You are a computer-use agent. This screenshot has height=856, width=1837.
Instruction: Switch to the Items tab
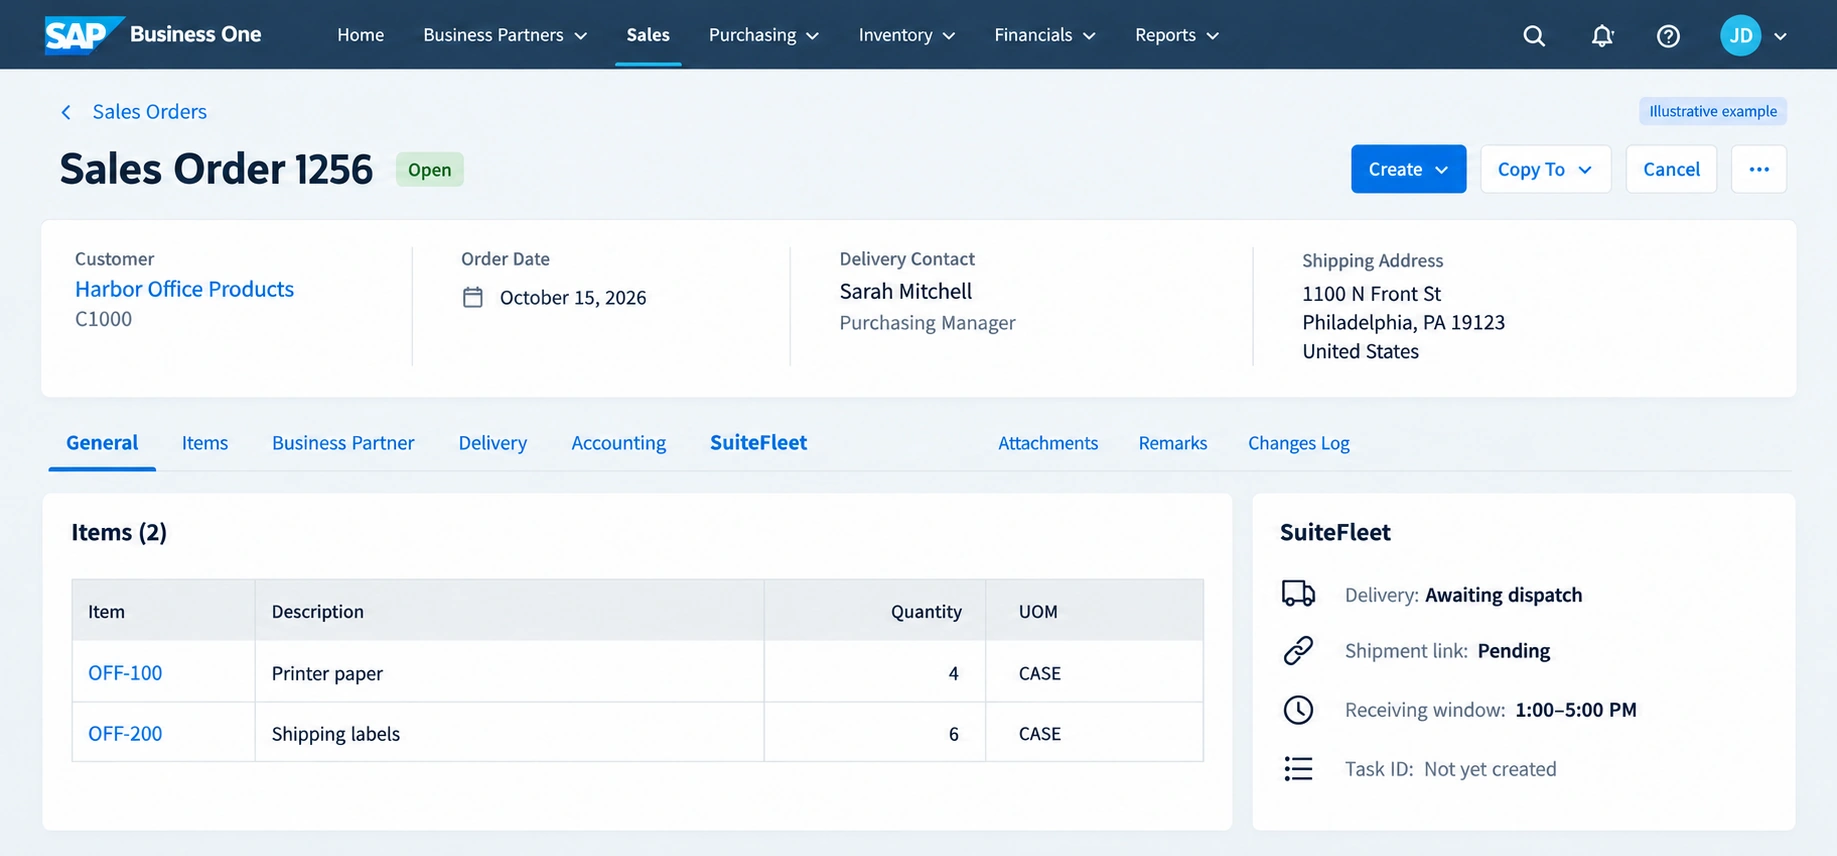[x=205, y=443]
